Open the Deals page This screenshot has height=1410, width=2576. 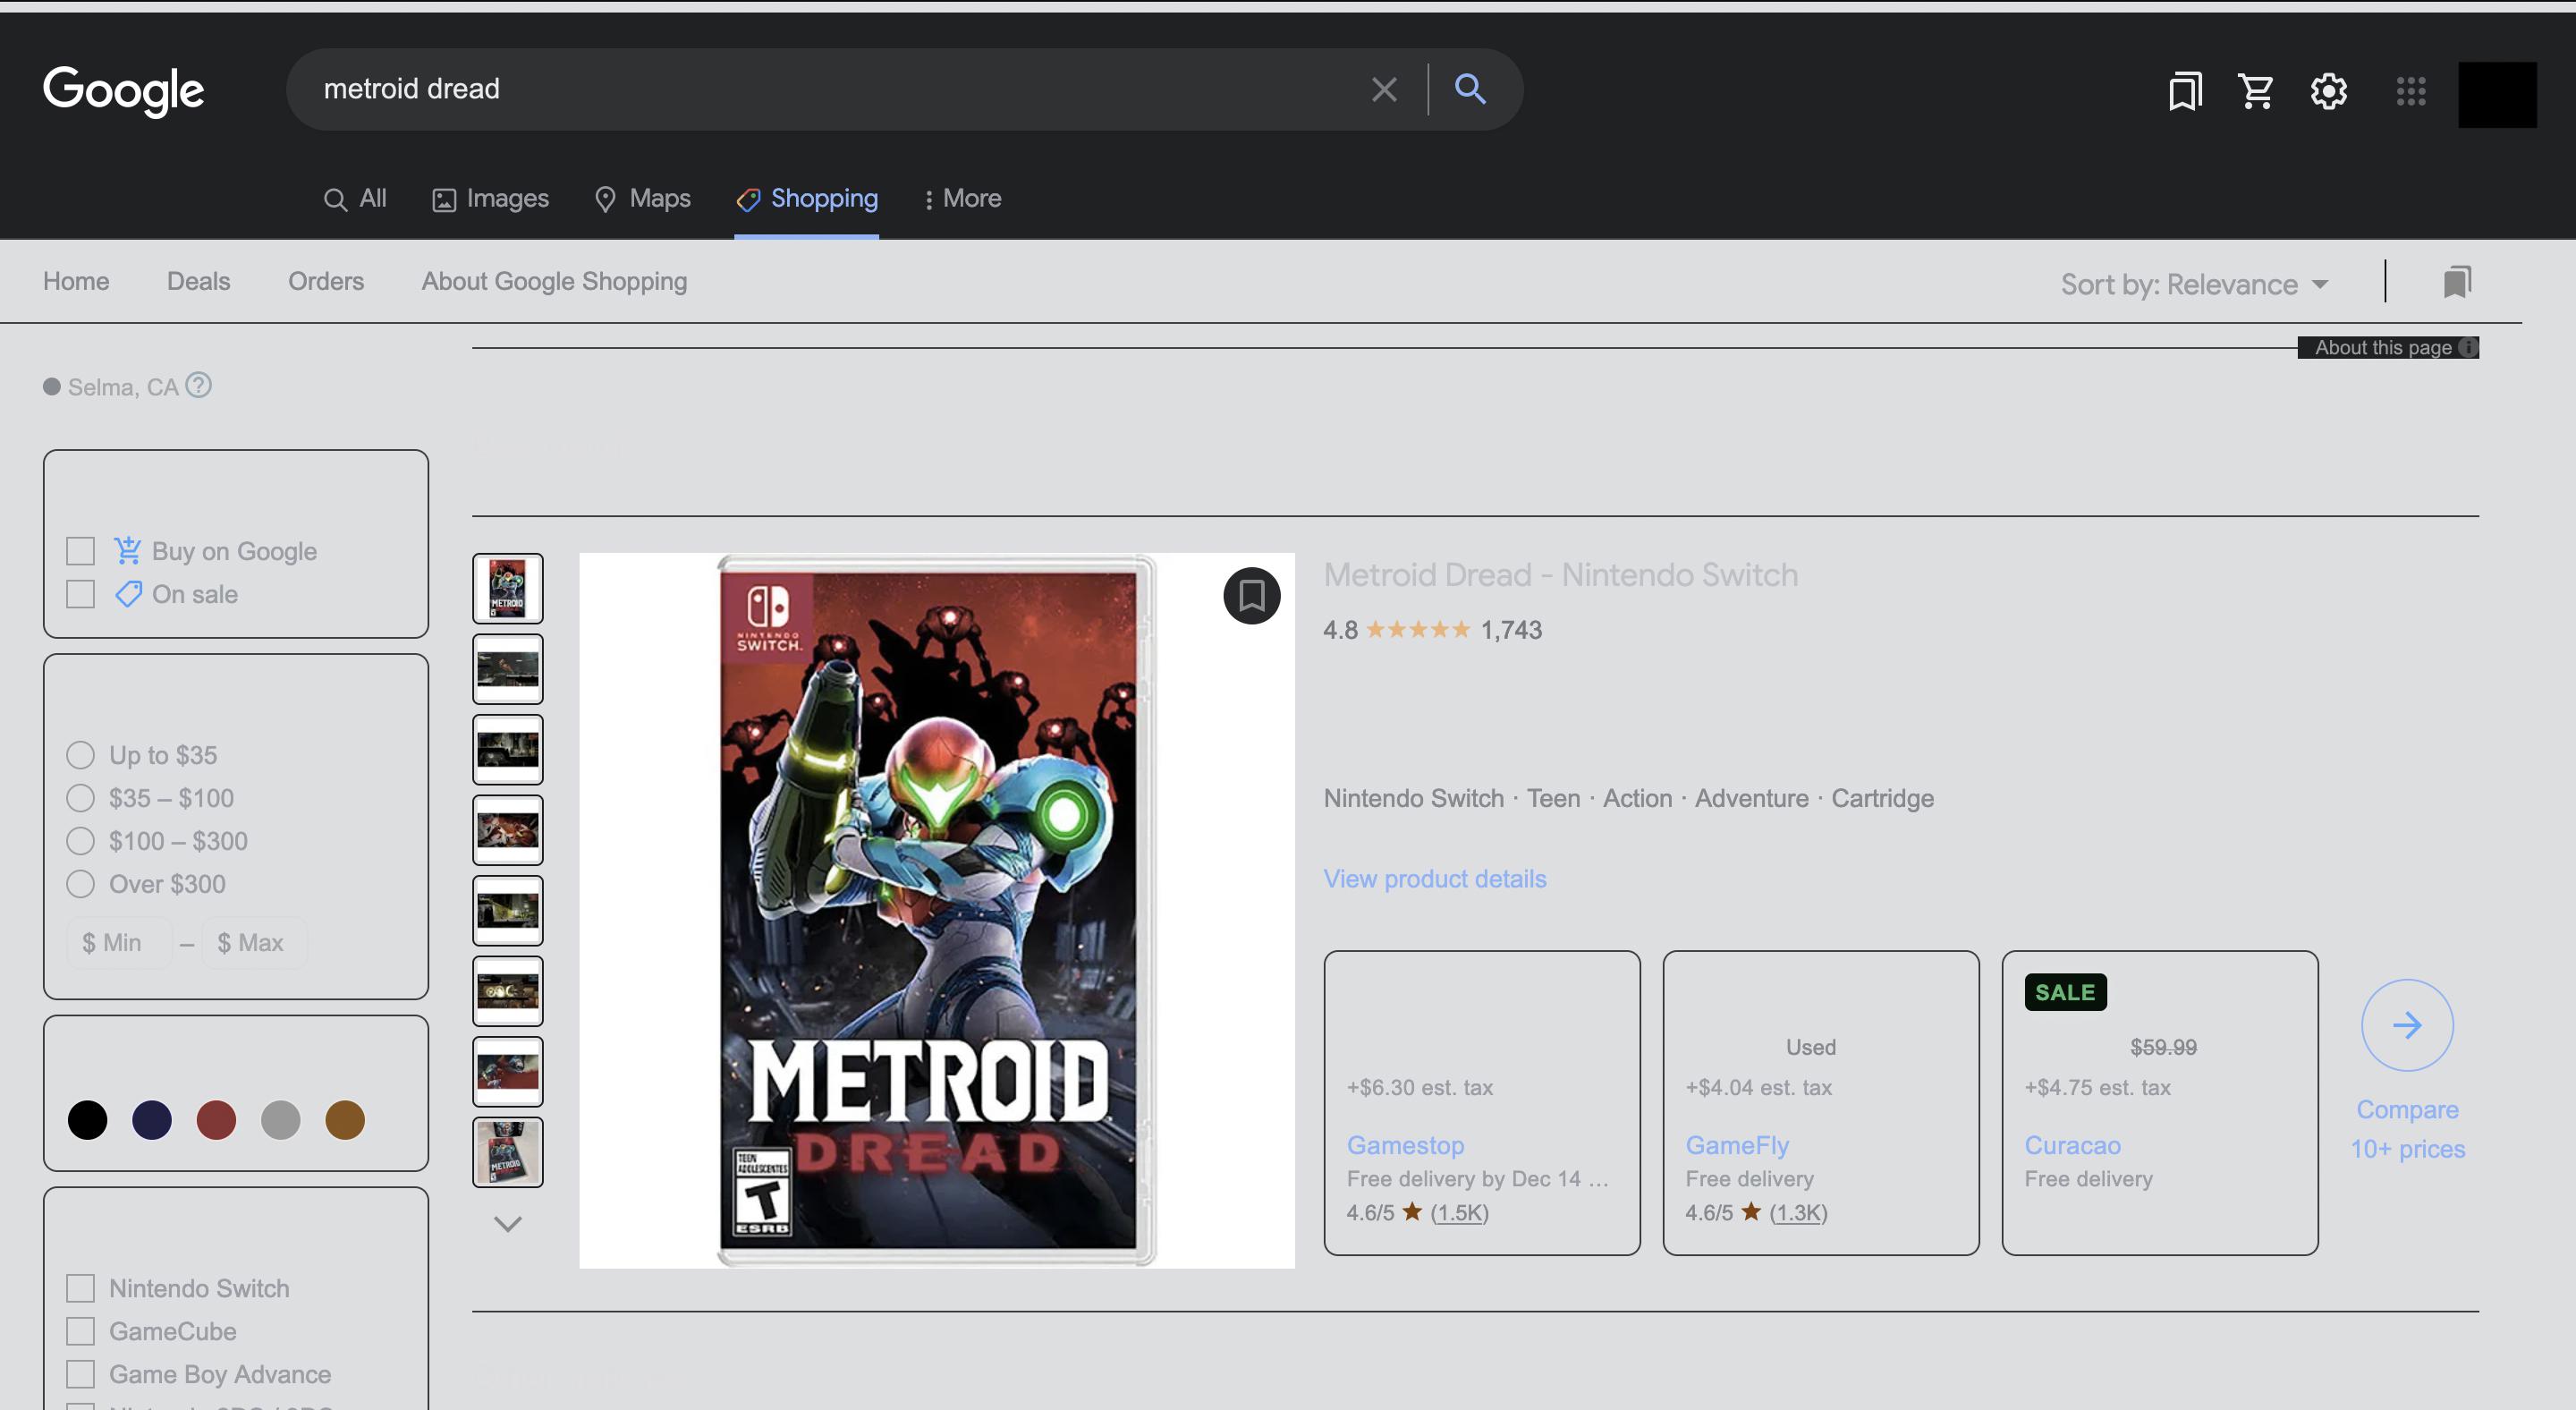(198, 281)
